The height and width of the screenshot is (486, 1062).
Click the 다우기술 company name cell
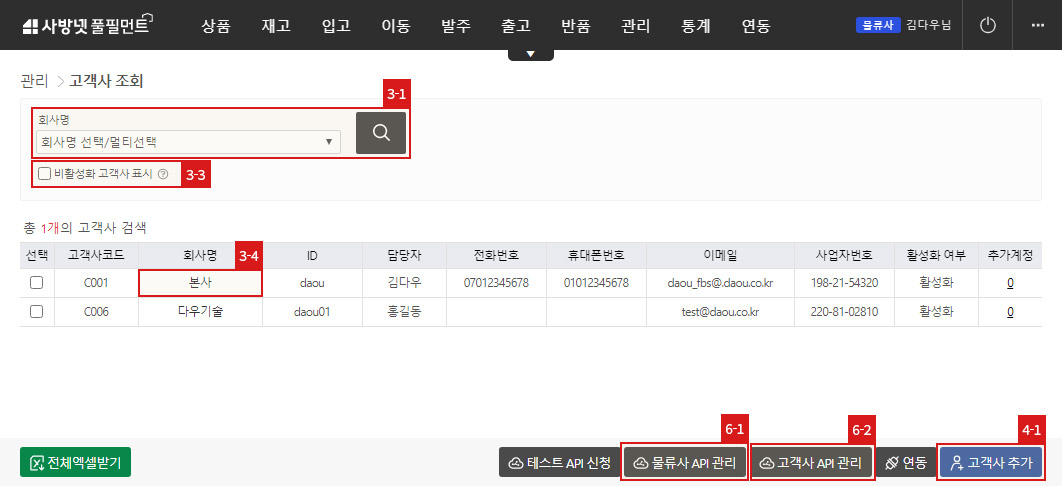200,311
